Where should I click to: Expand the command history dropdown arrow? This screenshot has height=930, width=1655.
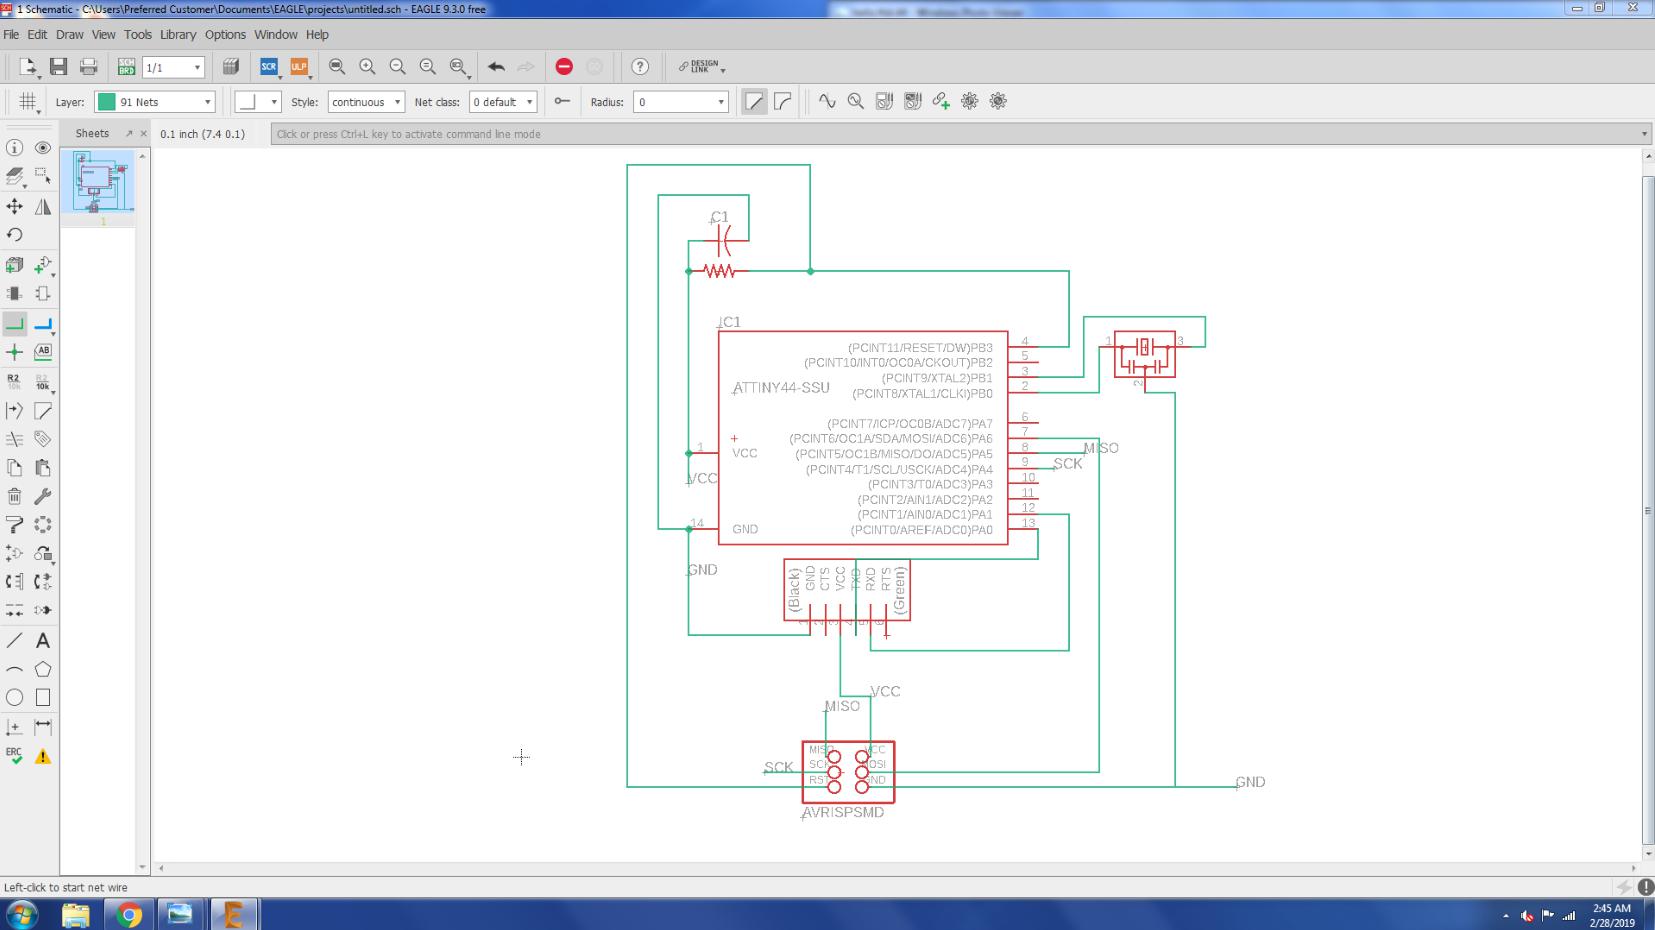pyautogui.click(x=1644, y=134)
